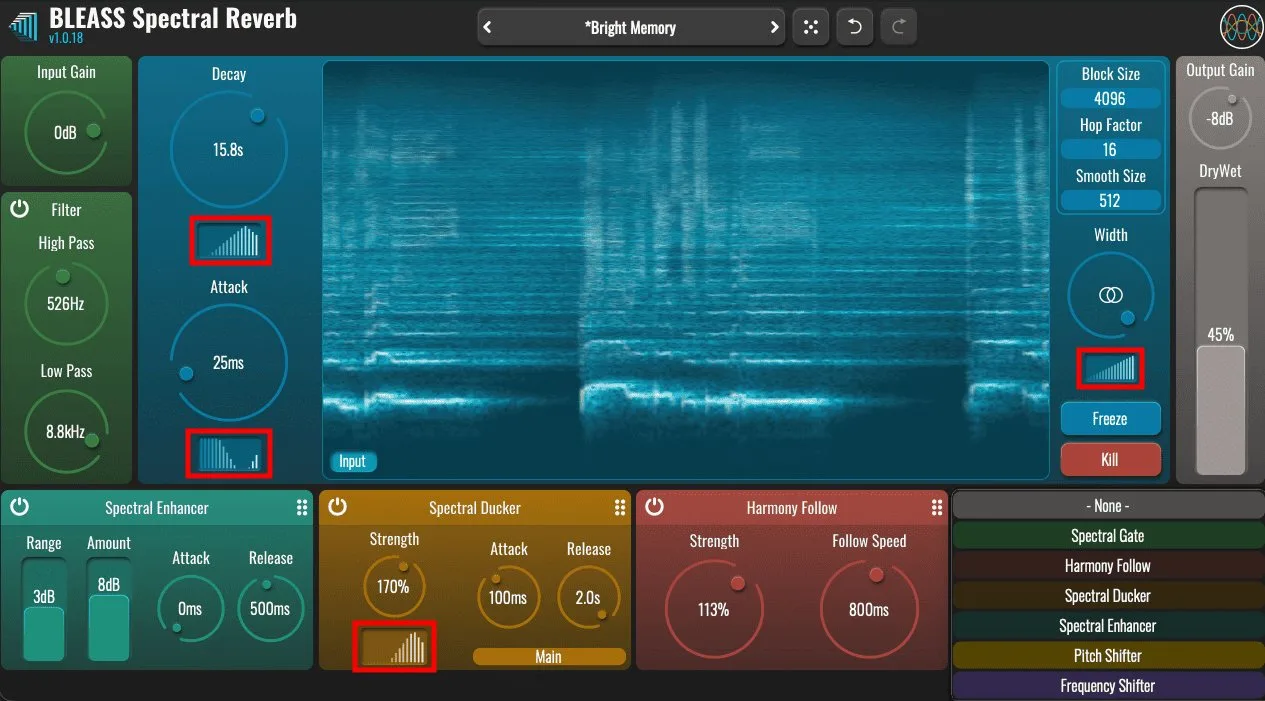The image size is (1265, 701).
Task: Toggle the Harmony Follow power button
Action: 654,507
